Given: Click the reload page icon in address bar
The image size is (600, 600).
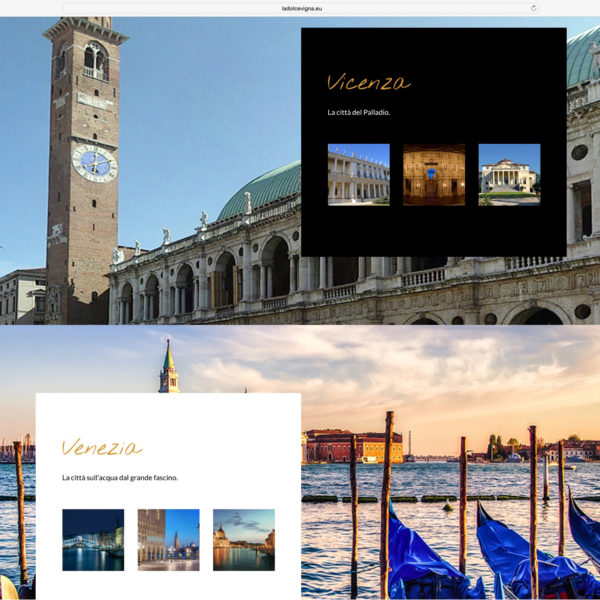Looking at the screenshot, I should tap(533, 8).
